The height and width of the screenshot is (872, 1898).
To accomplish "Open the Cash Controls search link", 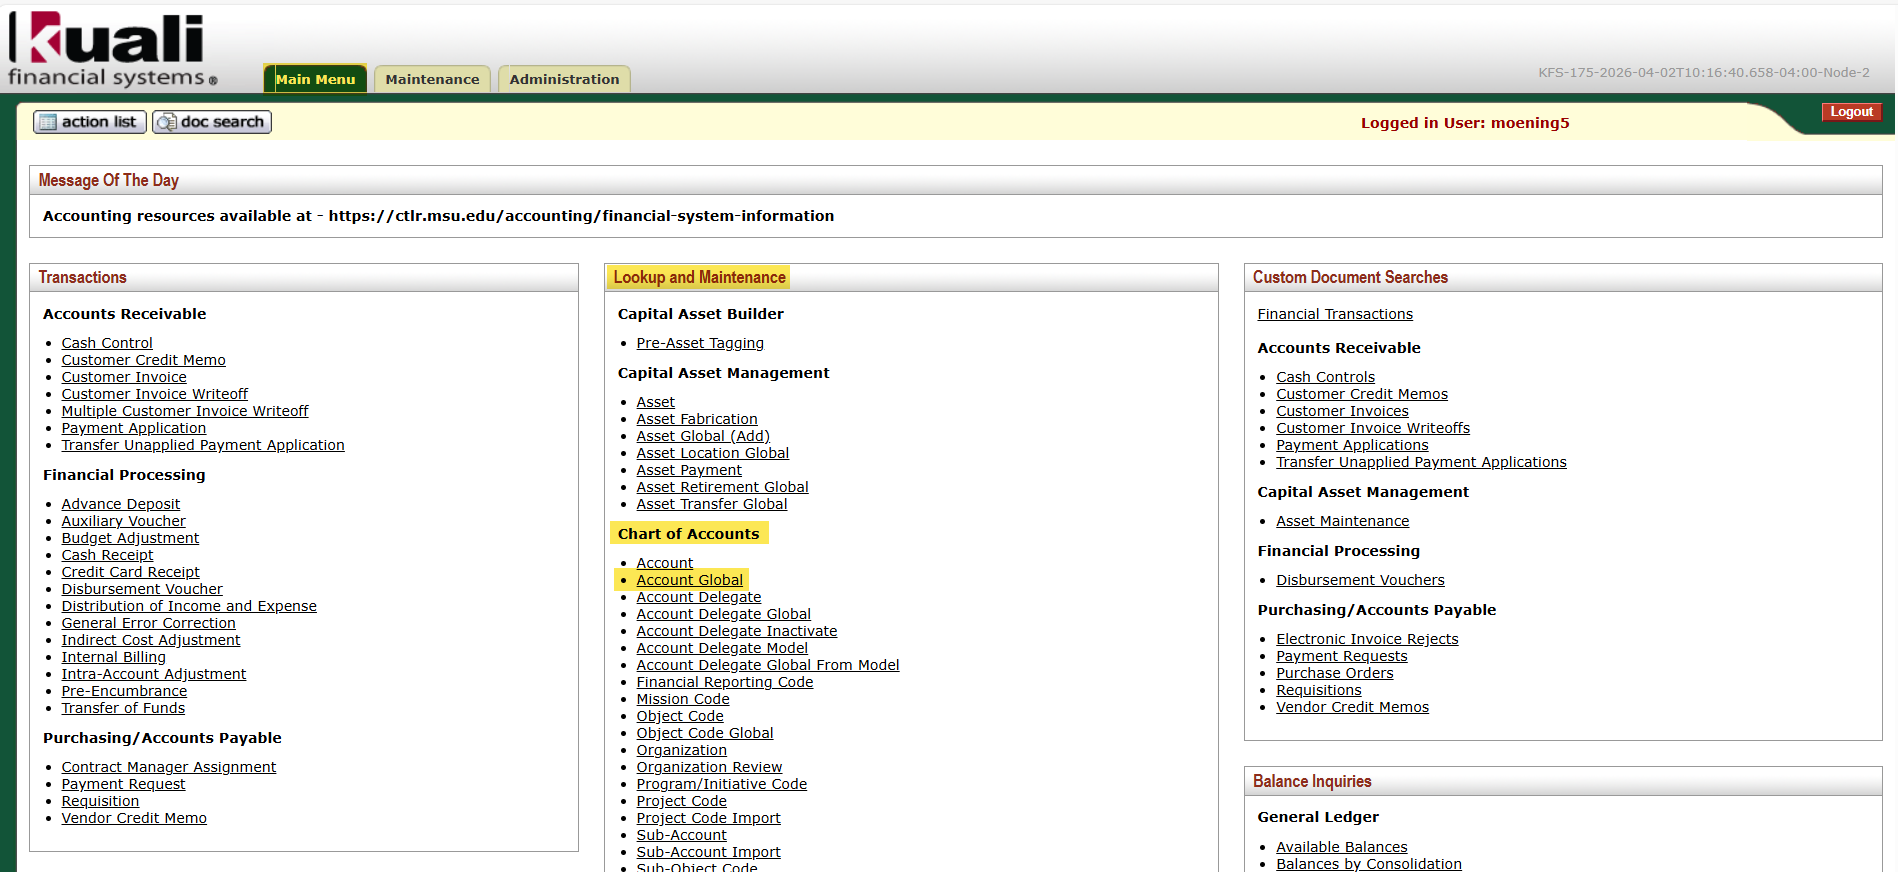I will pyautogui.click(x=1325, y=377).
